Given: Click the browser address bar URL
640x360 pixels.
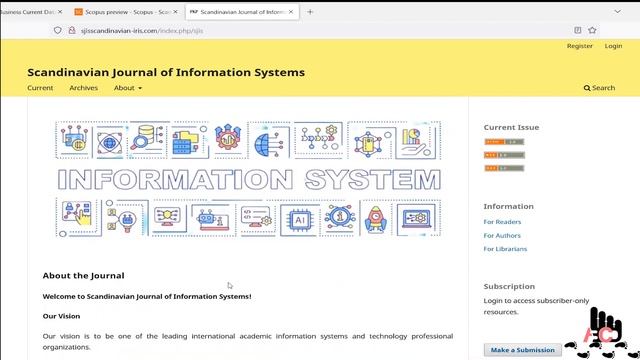Looking at the screenshot, I should 142,31.
